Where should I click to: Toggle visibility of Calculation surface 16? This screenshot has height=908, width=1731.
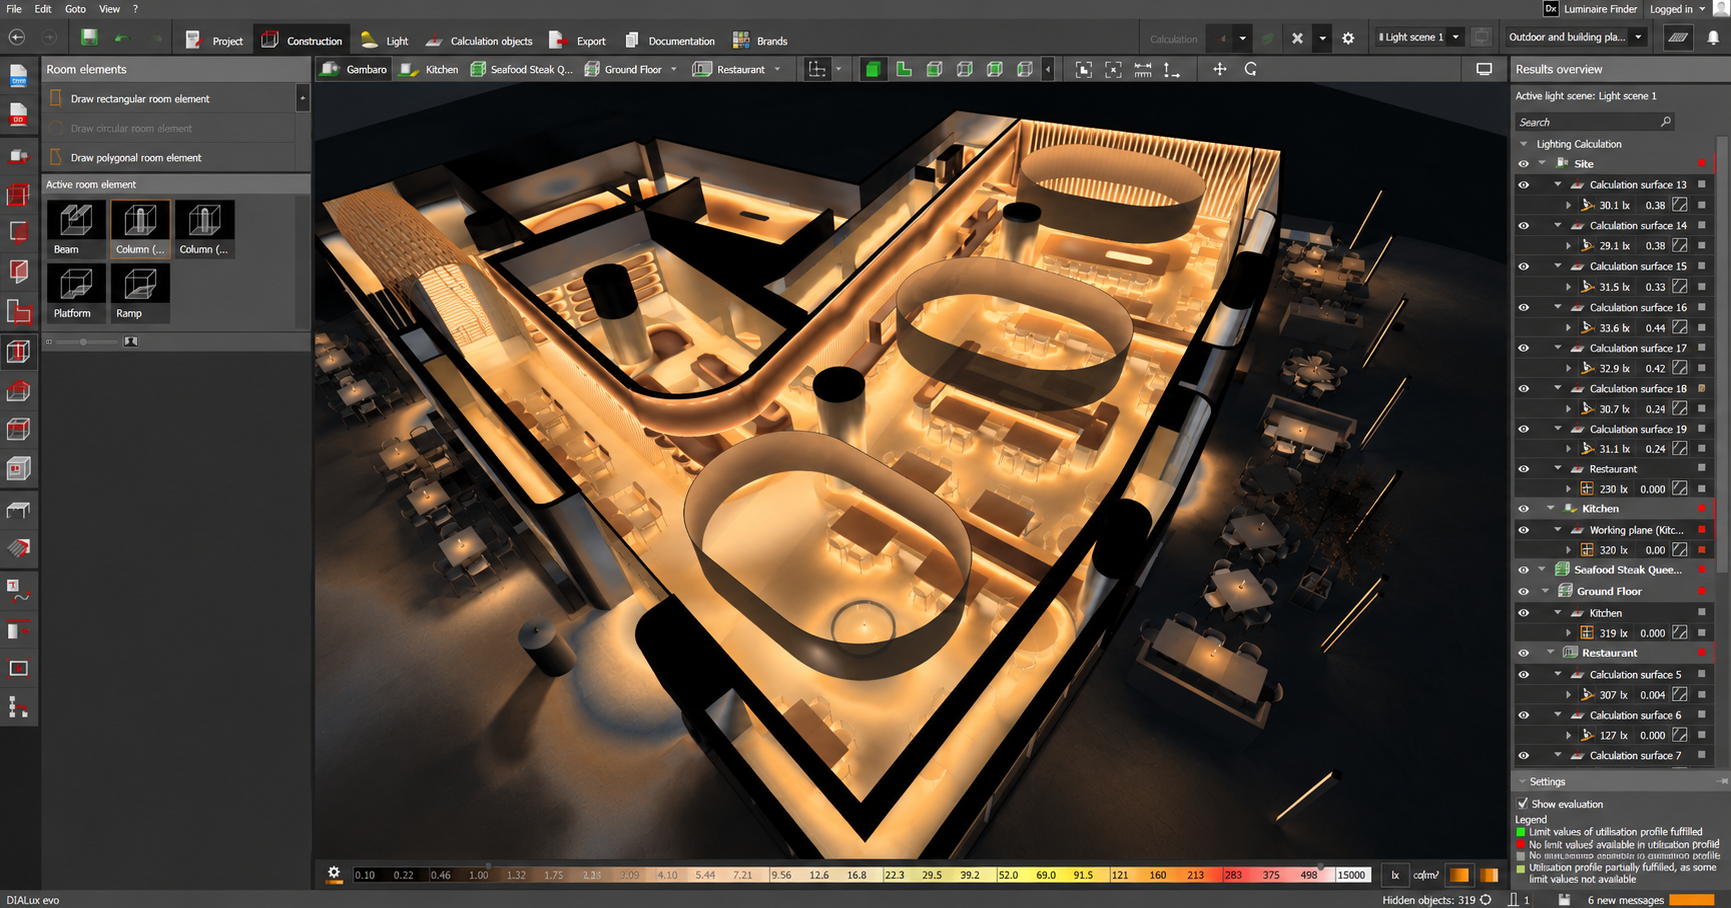tap(1524, 308)
